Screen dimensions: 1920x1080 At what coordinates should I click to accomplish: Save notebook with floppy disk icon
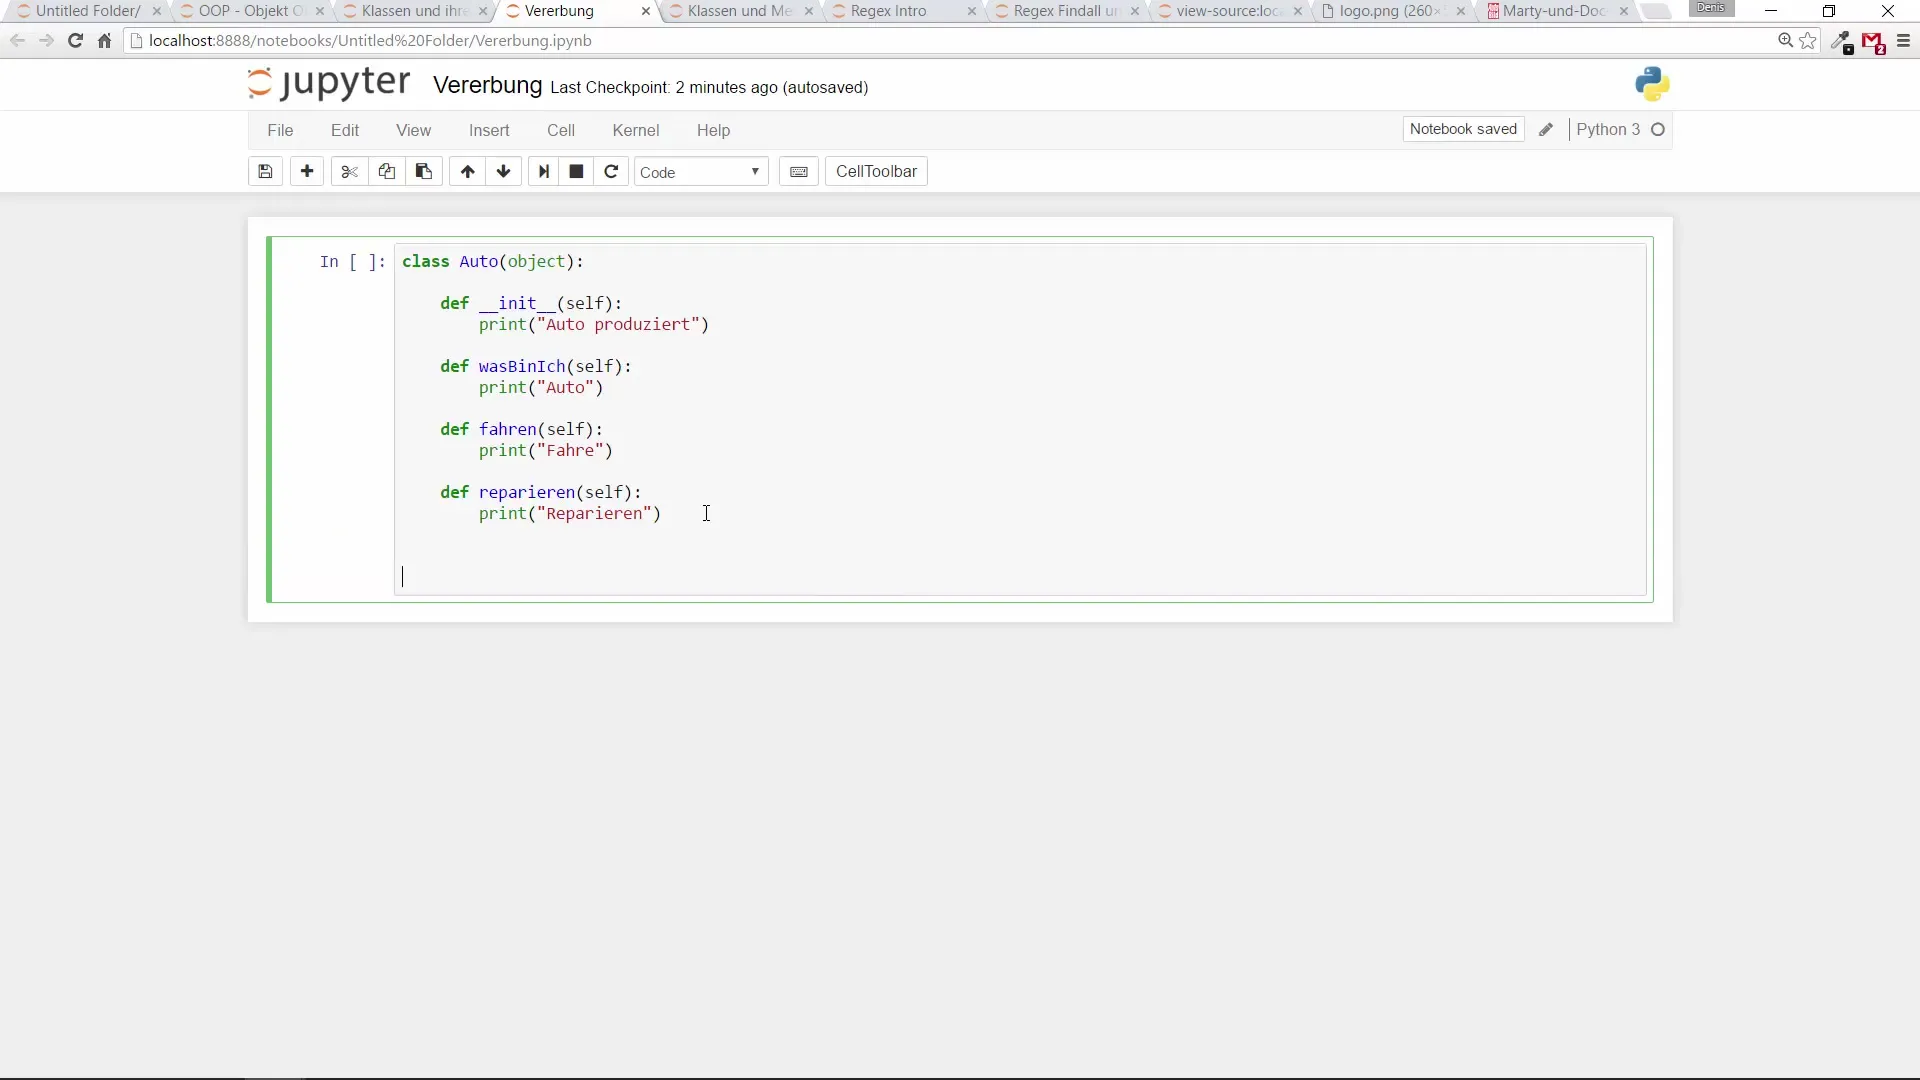tap(265, 172)
